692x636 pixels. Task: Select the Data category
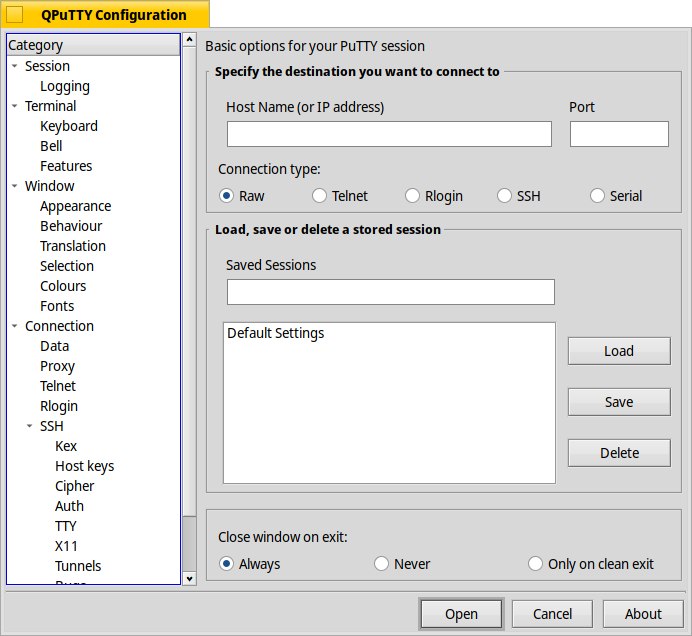point(54,346)
